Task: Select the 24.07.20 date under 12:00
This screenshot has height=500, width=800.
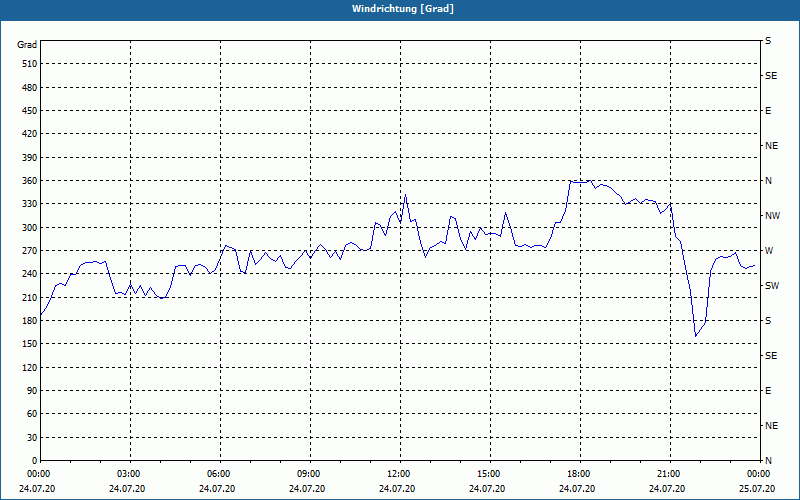Action: click(x=397, y=489)
